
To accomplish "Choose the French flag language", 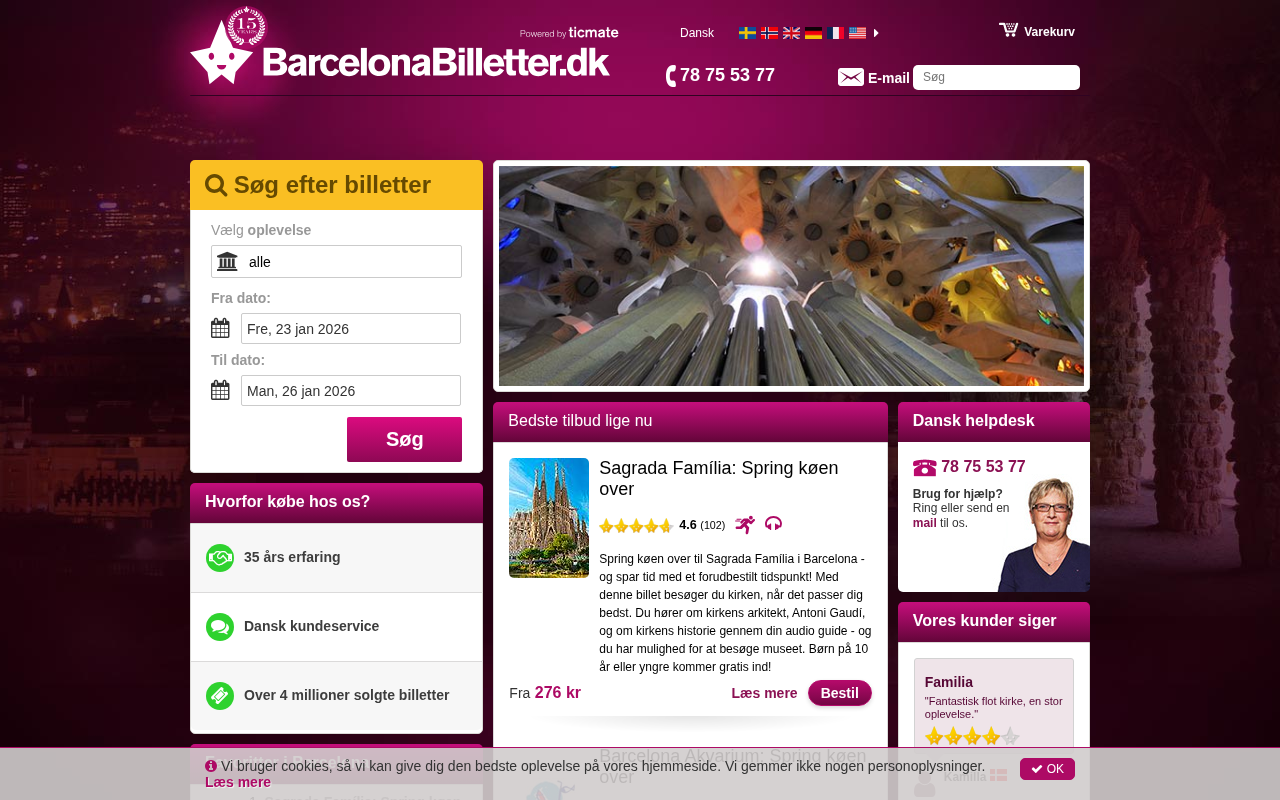I will pos(835,33).
